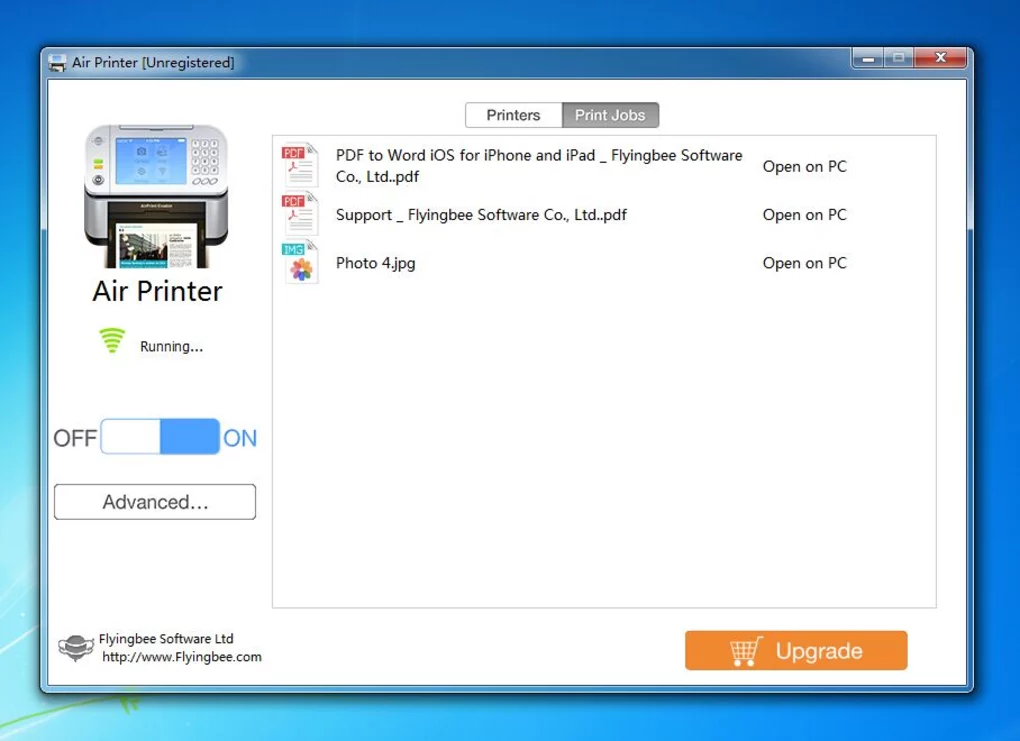
Task: Click the Air Printer device image
Action: 156,196
